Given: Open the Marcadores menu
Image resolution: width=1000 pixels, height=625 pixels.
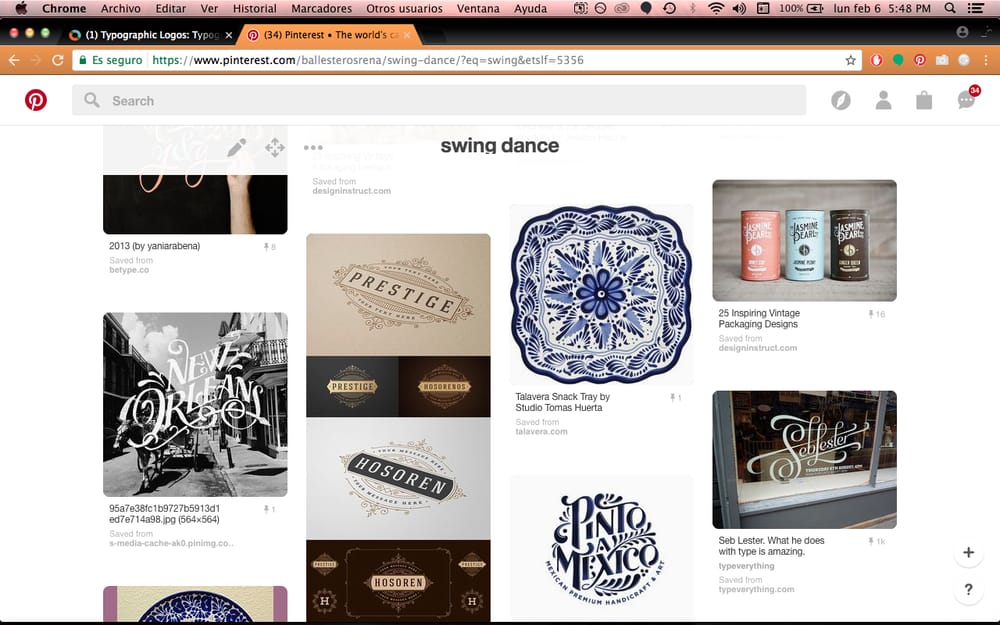Looking at the screenshot, I should tap(321, 8).
